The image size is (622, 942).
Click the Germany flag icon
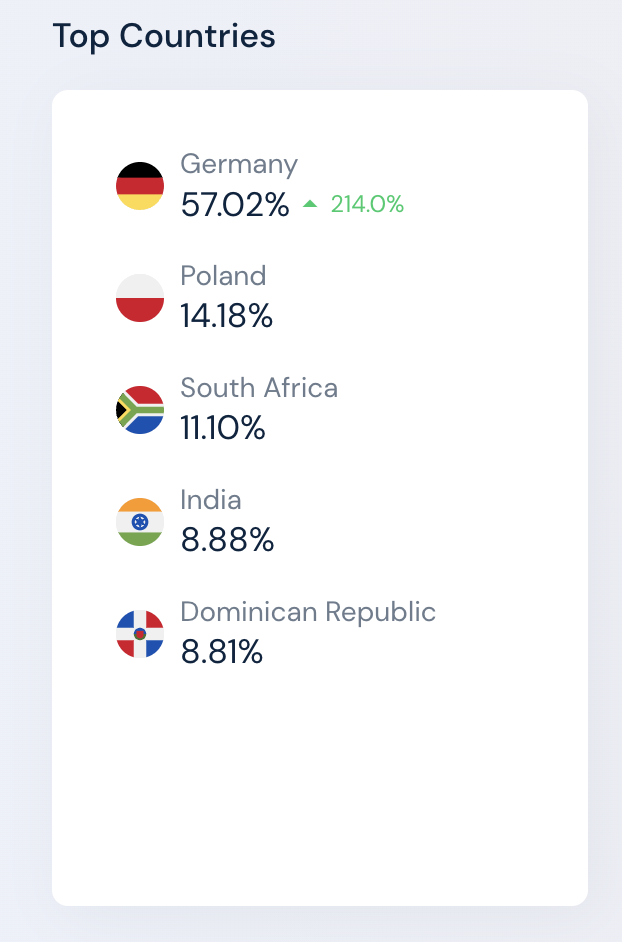pos(140,186)
